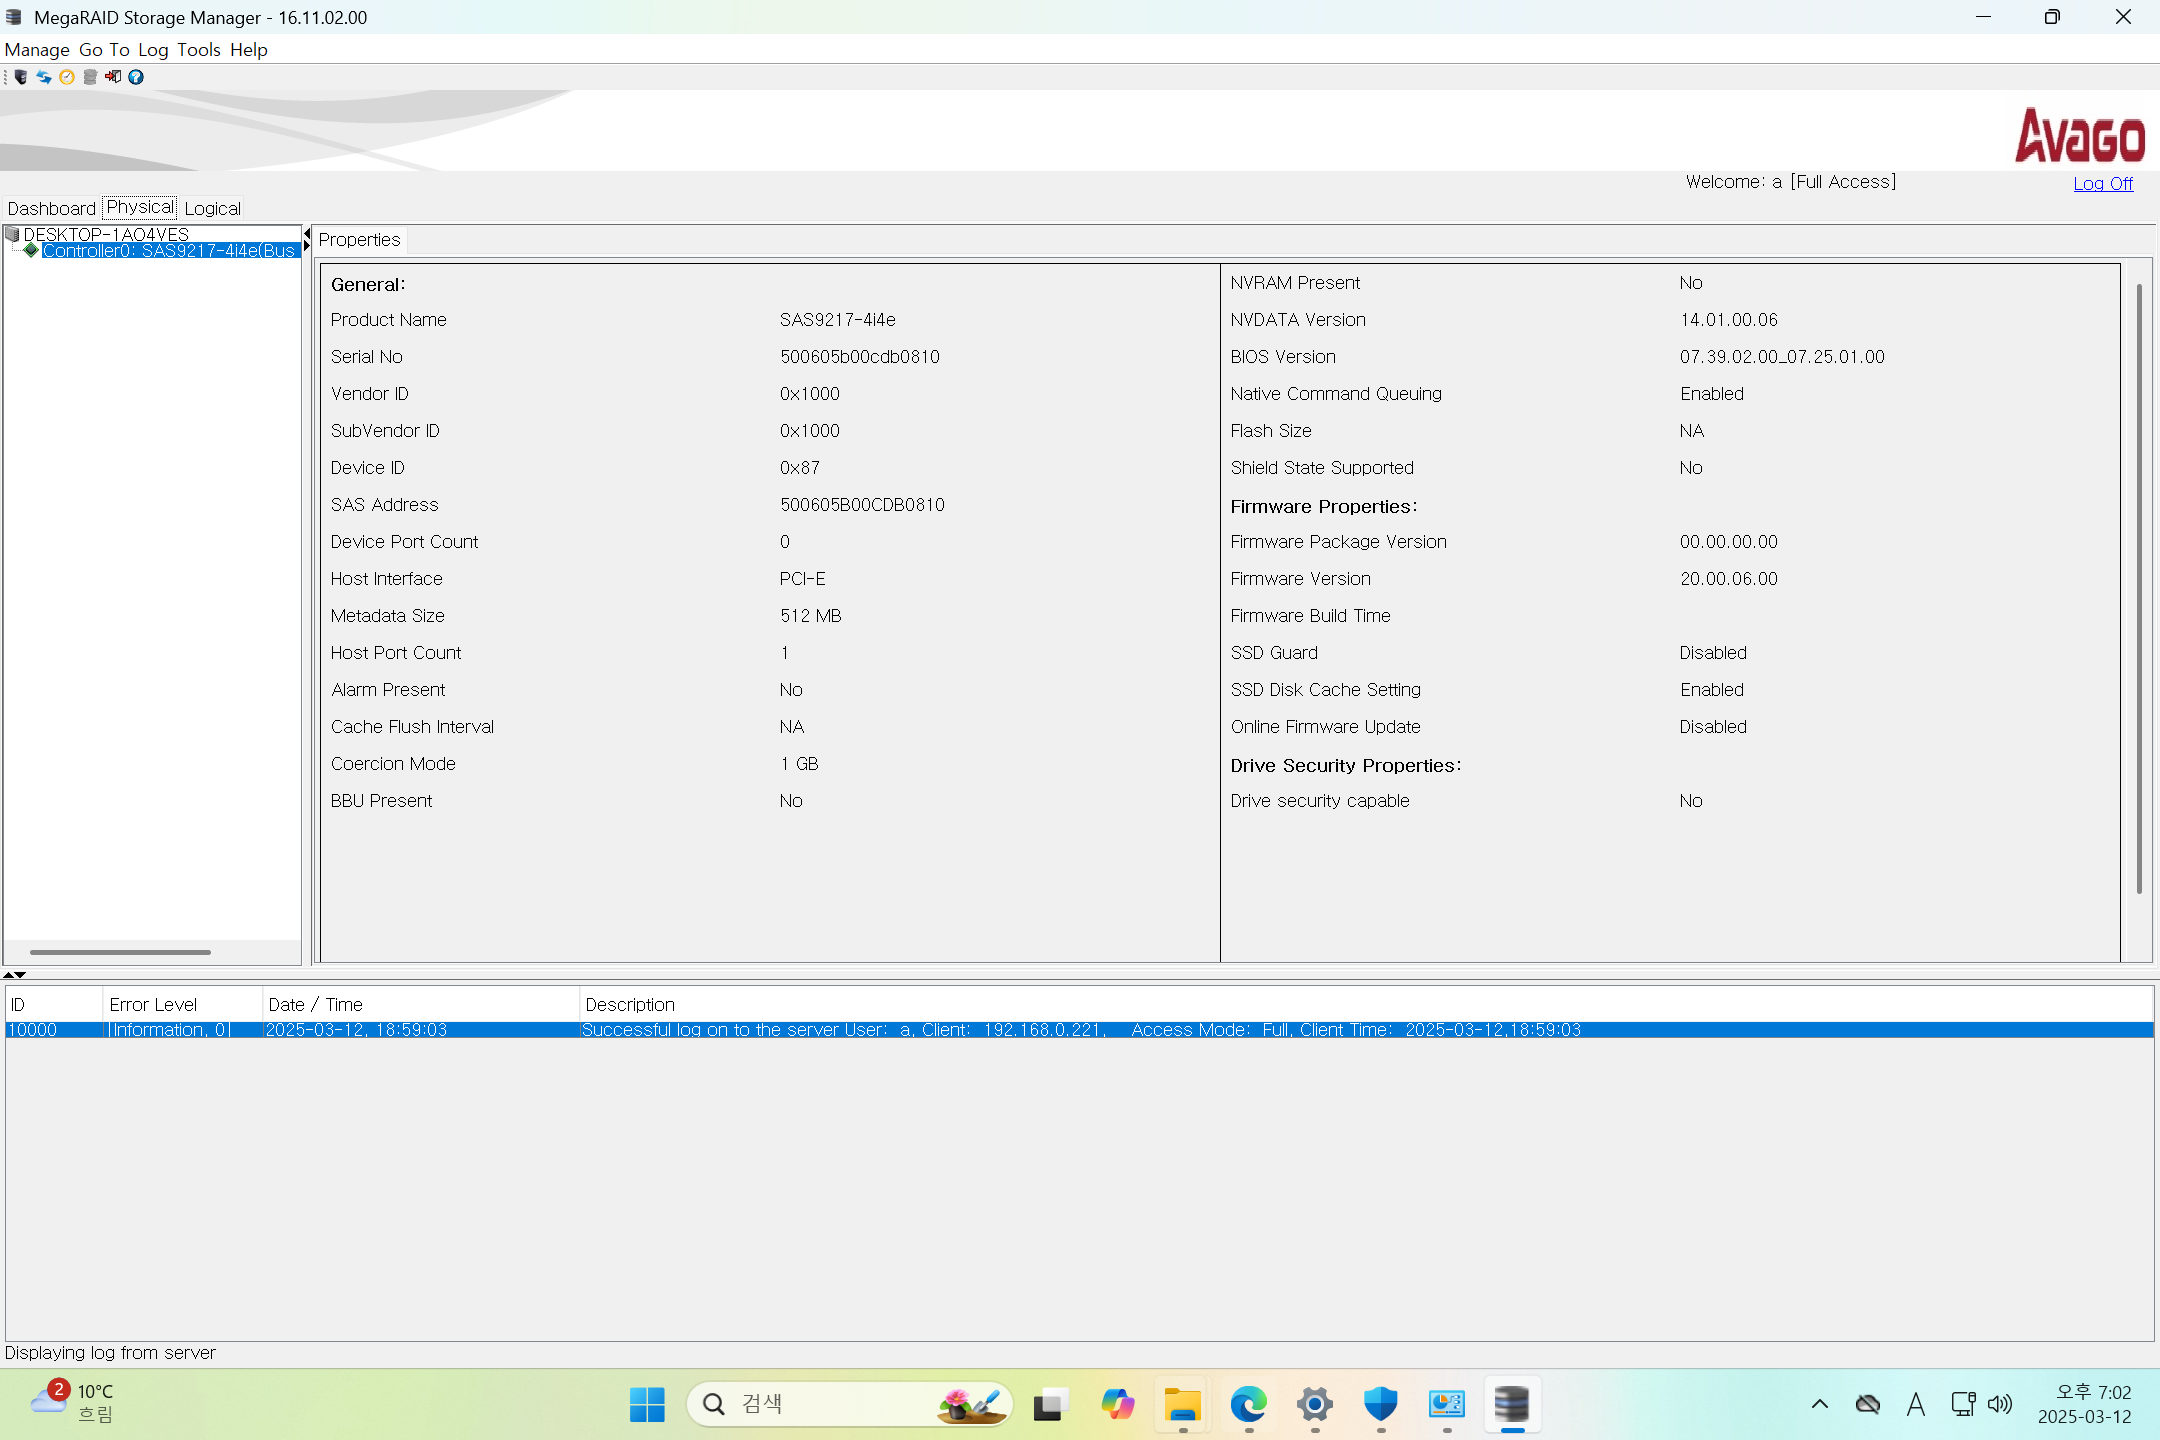
Task: Open the Tools menu
Action: click(199, 50)
